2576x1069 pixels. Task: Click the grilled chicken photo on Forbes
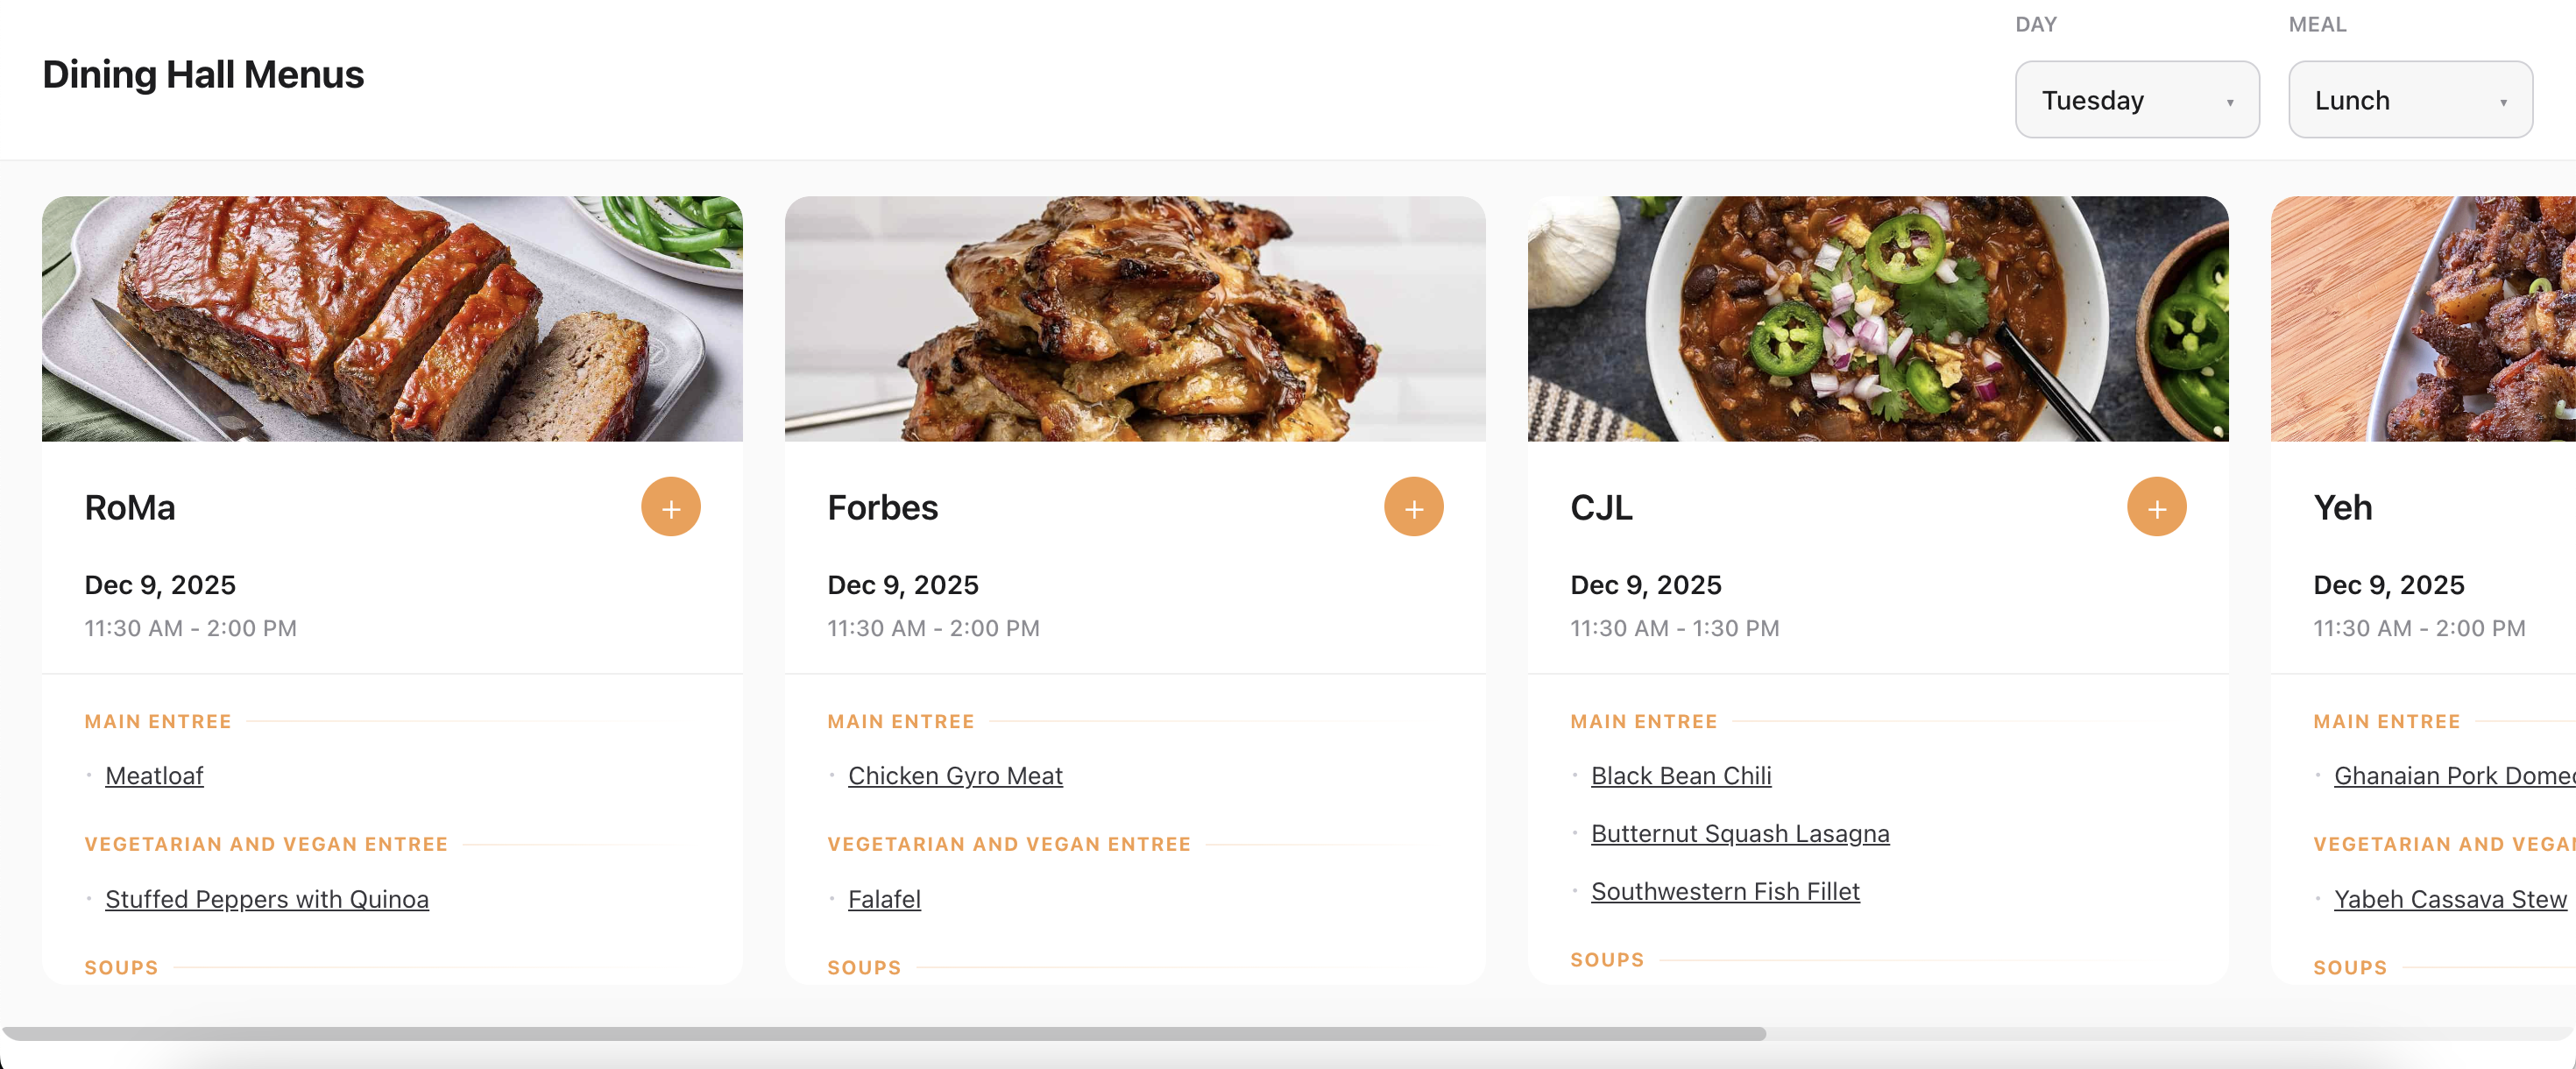click(1135, 319)
